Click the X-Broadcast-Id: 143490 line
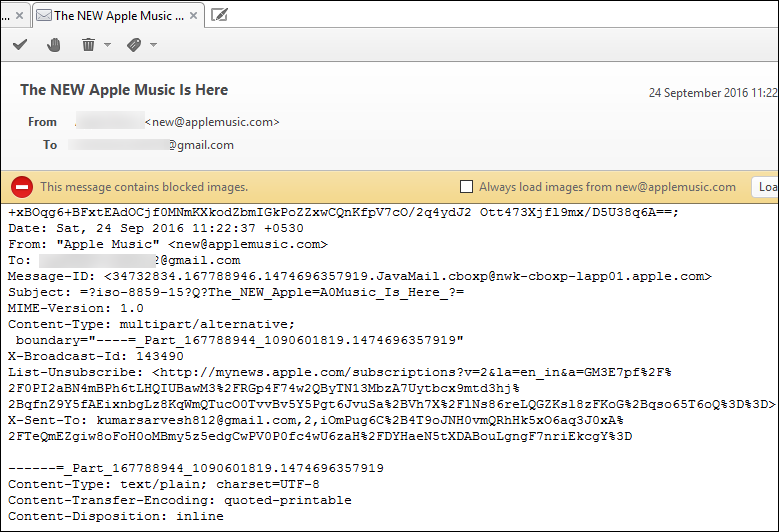The height and width of the screenshot is (532, 779). pyautogui.click(x=96, y=356)
